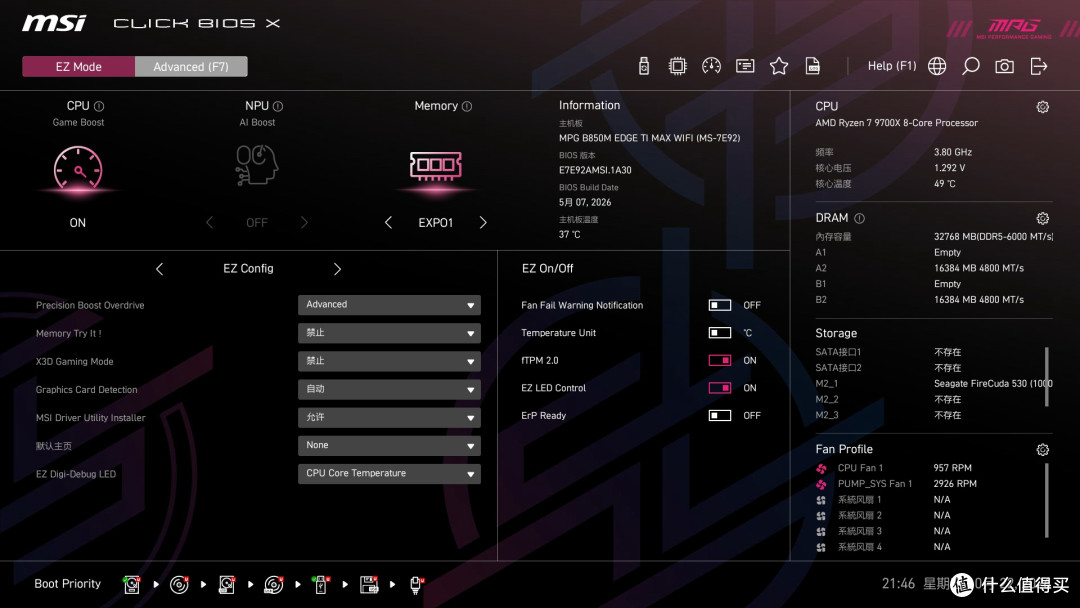Toggle Fan Fail Warning Notification switch
The height and width of the screenshot is (608, 1080).
tap(720, 305)
